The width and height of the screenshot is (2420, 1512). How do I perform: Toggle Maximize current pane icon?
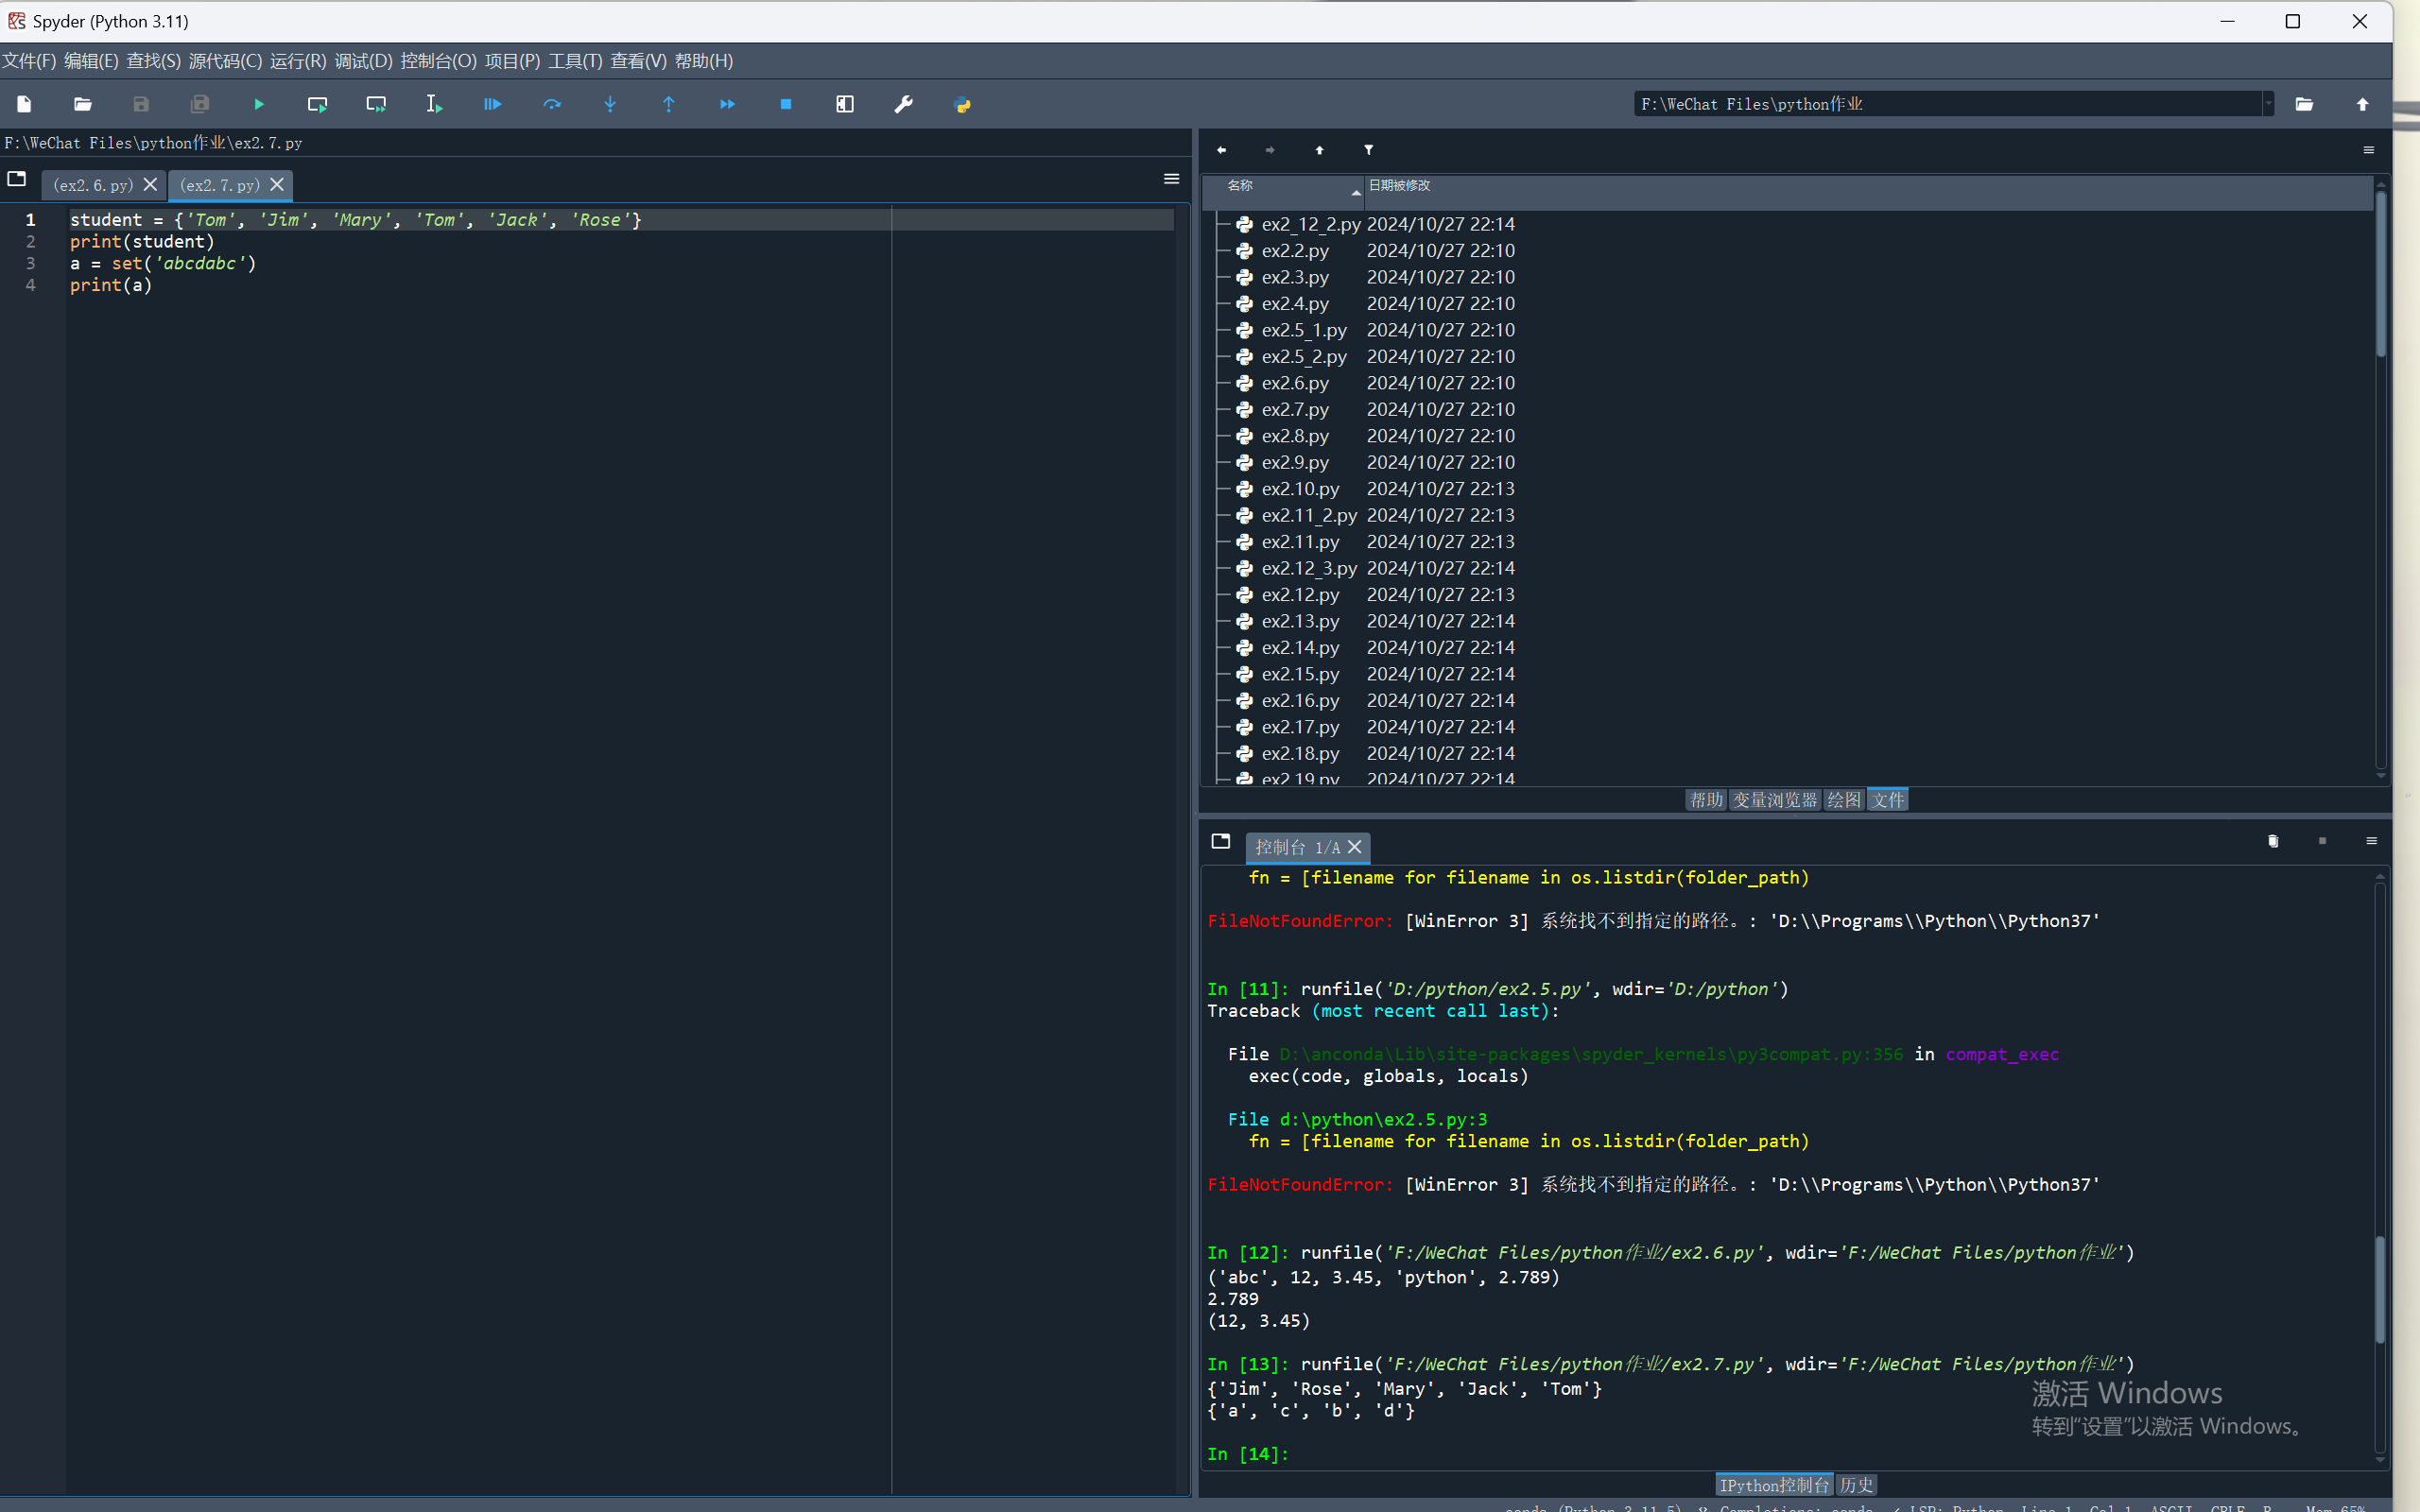845,104
